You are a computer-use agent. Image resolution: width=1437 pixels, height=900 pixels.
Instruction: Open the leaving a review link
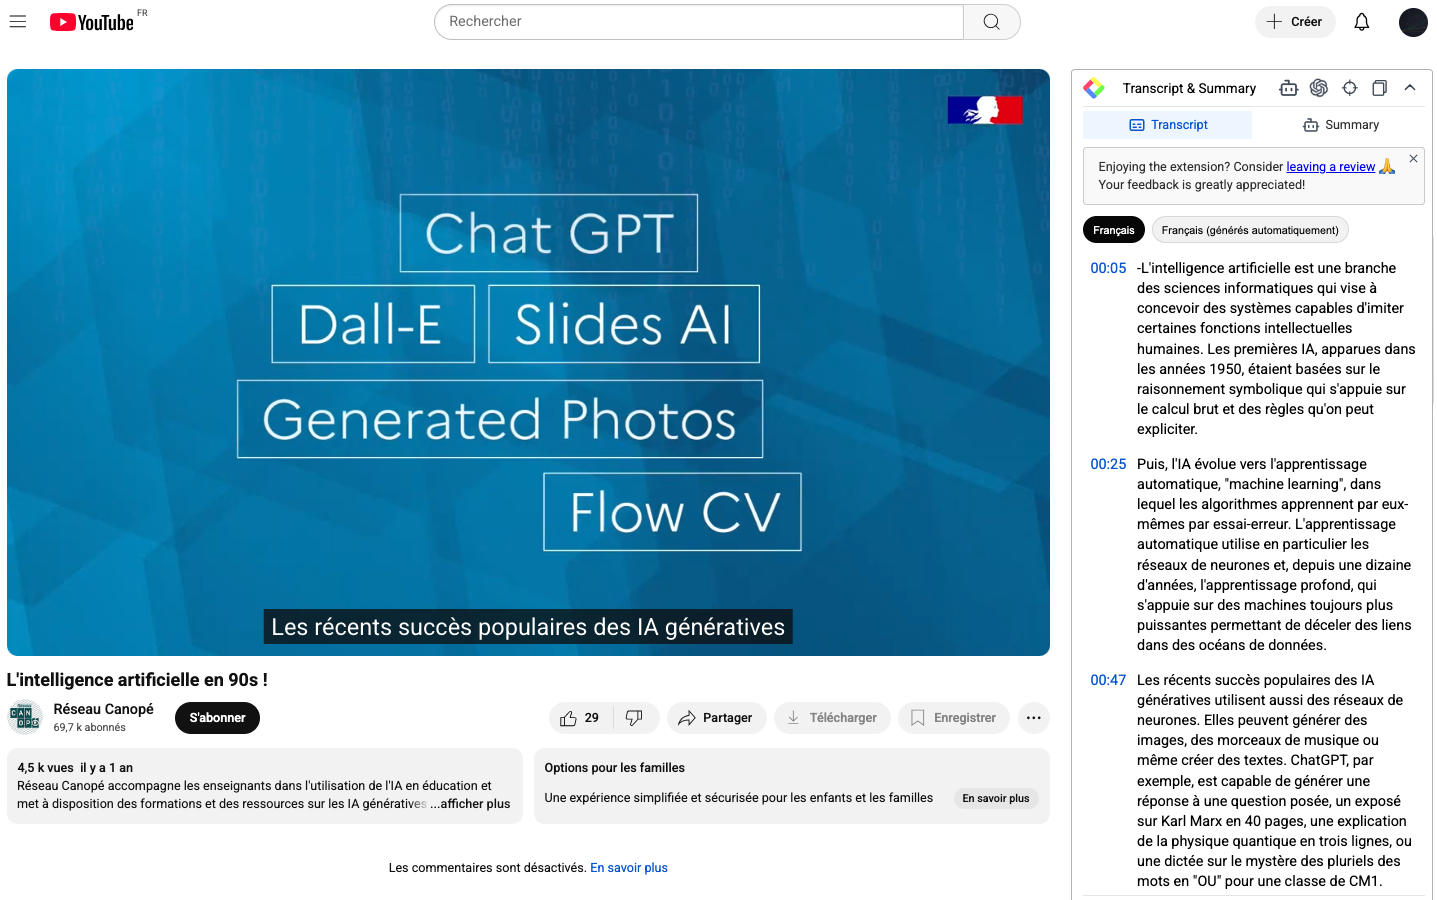tap(1330, 167)
